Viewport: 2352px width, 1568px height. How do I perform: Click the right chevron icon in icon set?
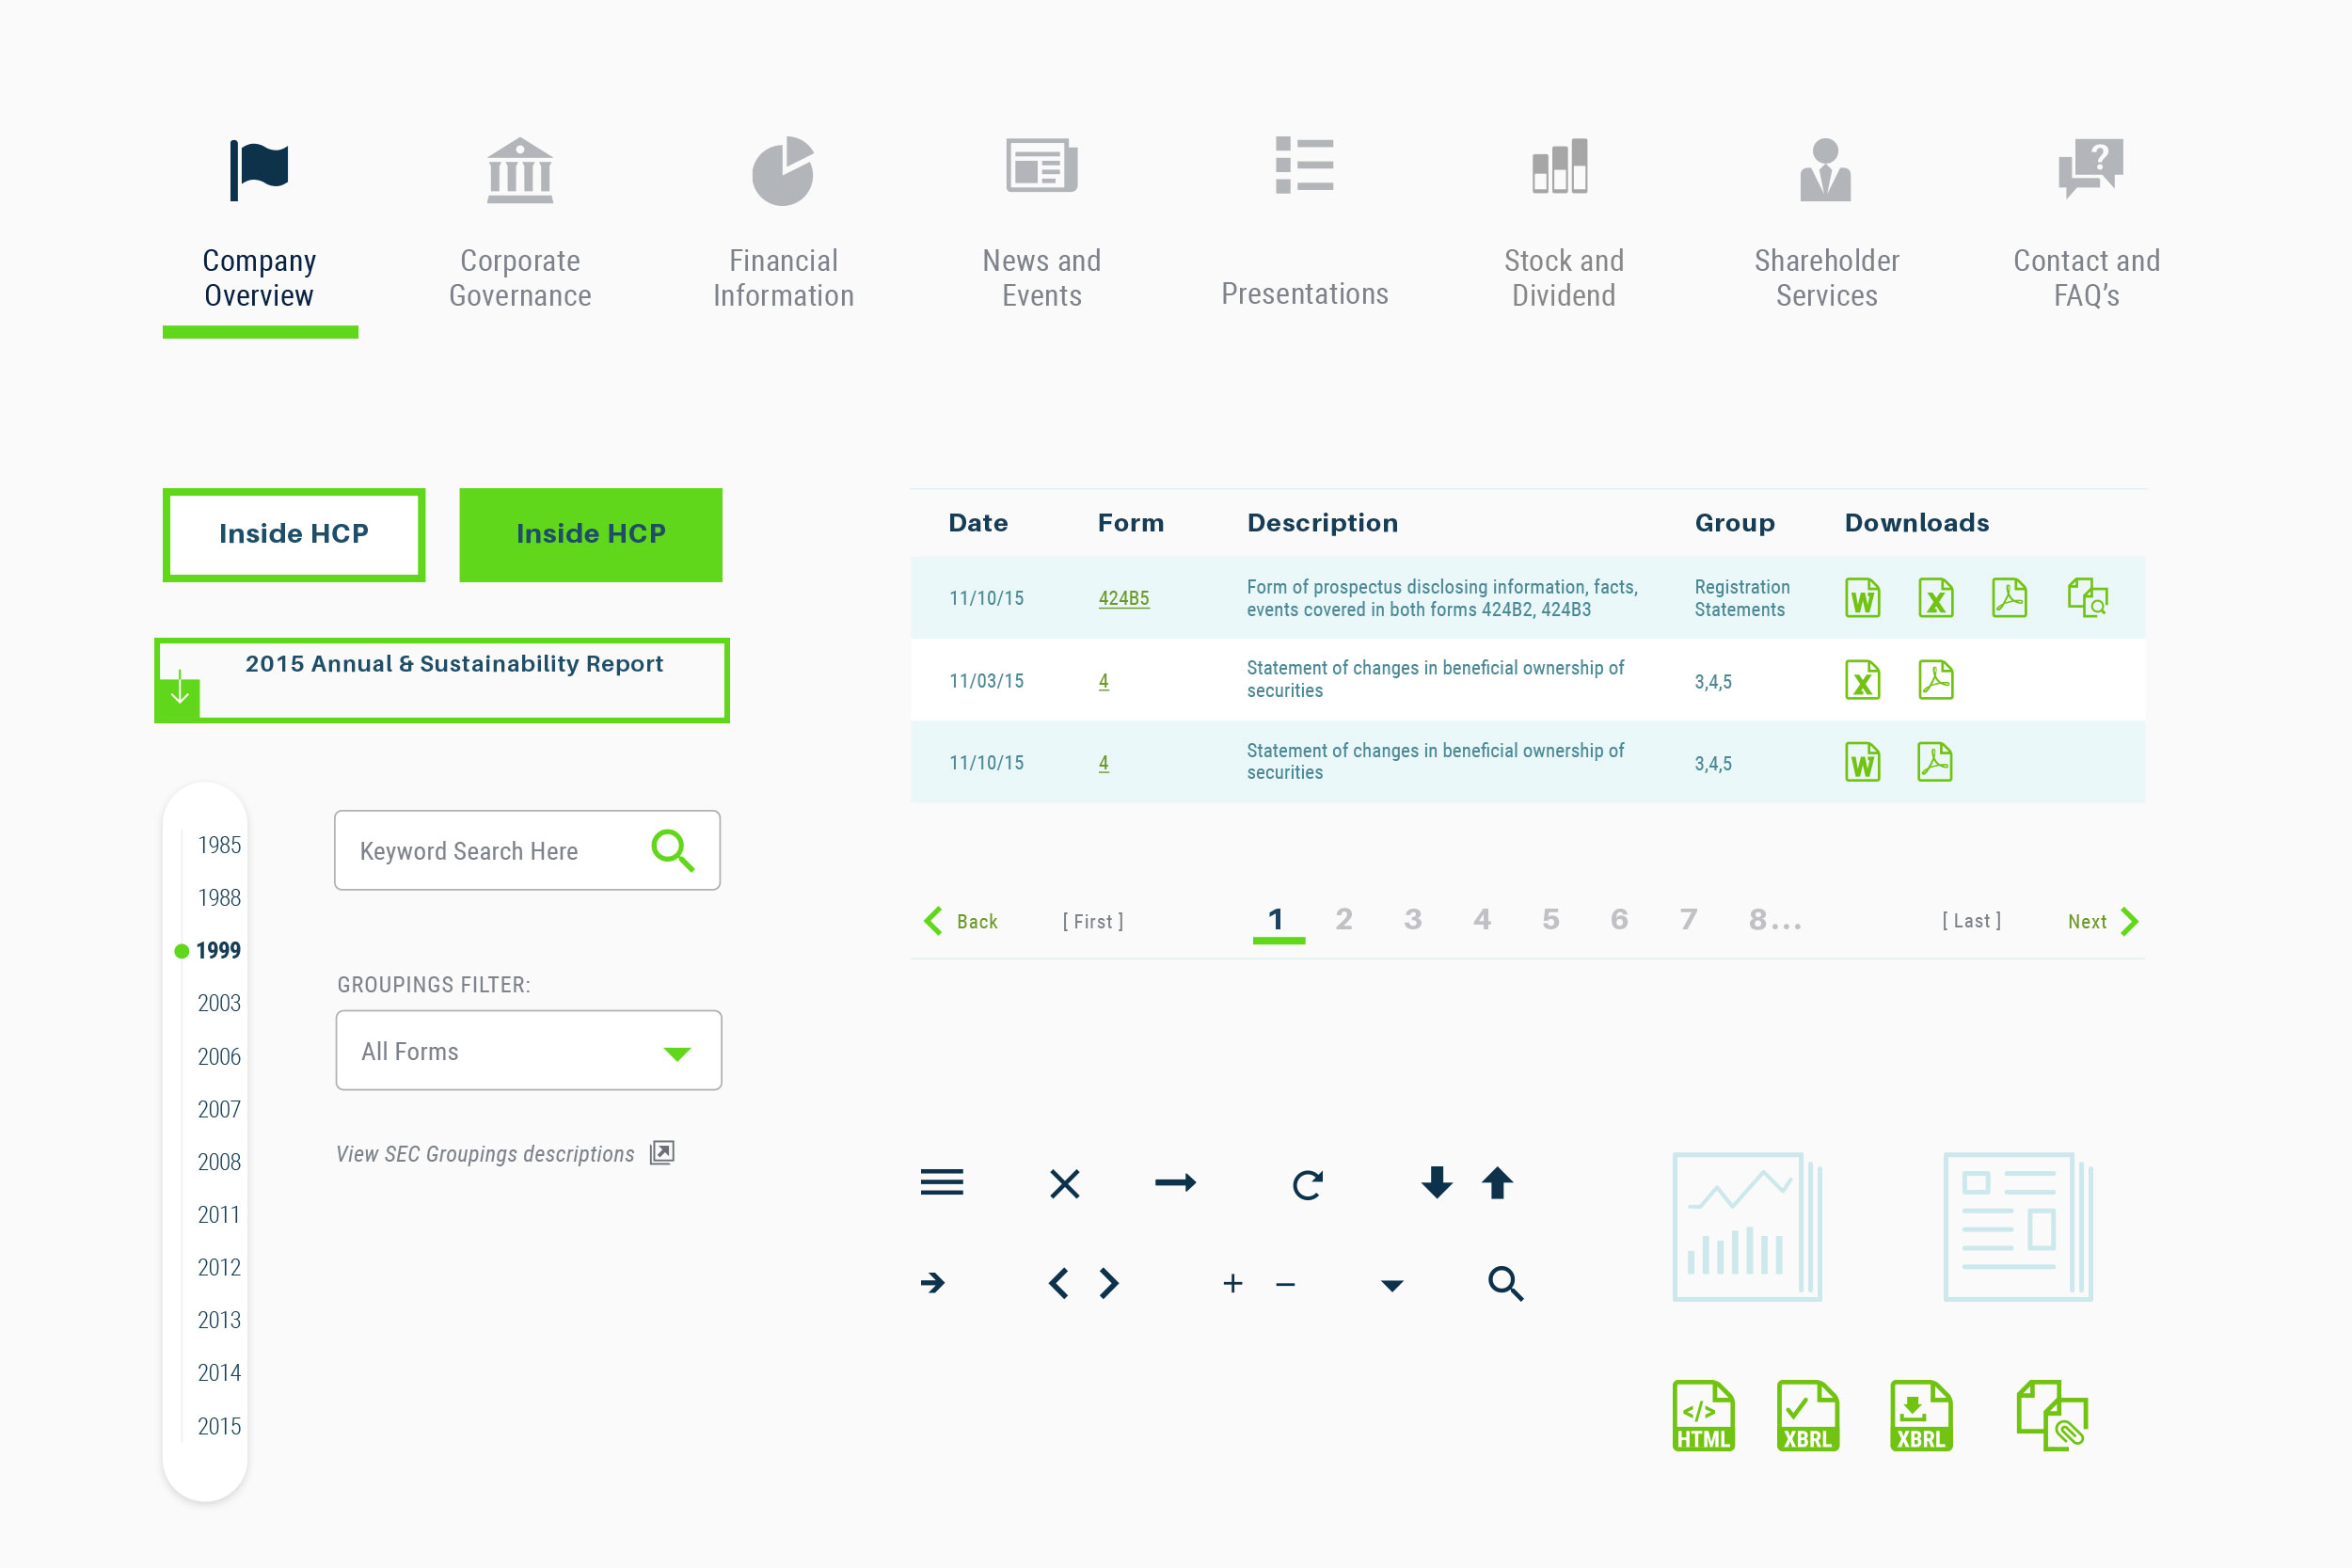pyautogui.click(x=1108, y=1283)
